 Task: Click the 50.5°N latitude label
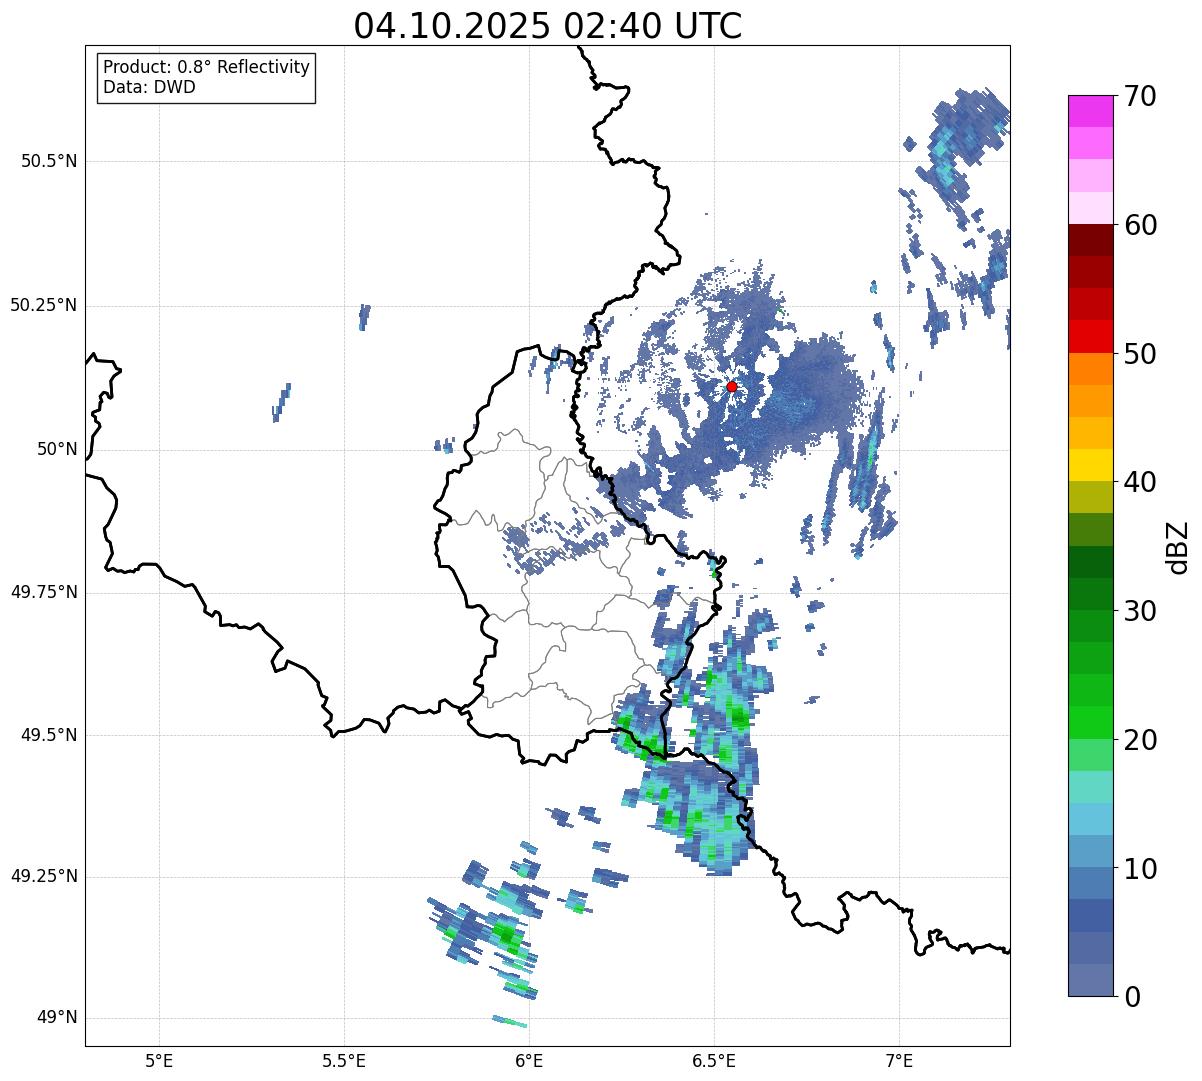(50, 161)
